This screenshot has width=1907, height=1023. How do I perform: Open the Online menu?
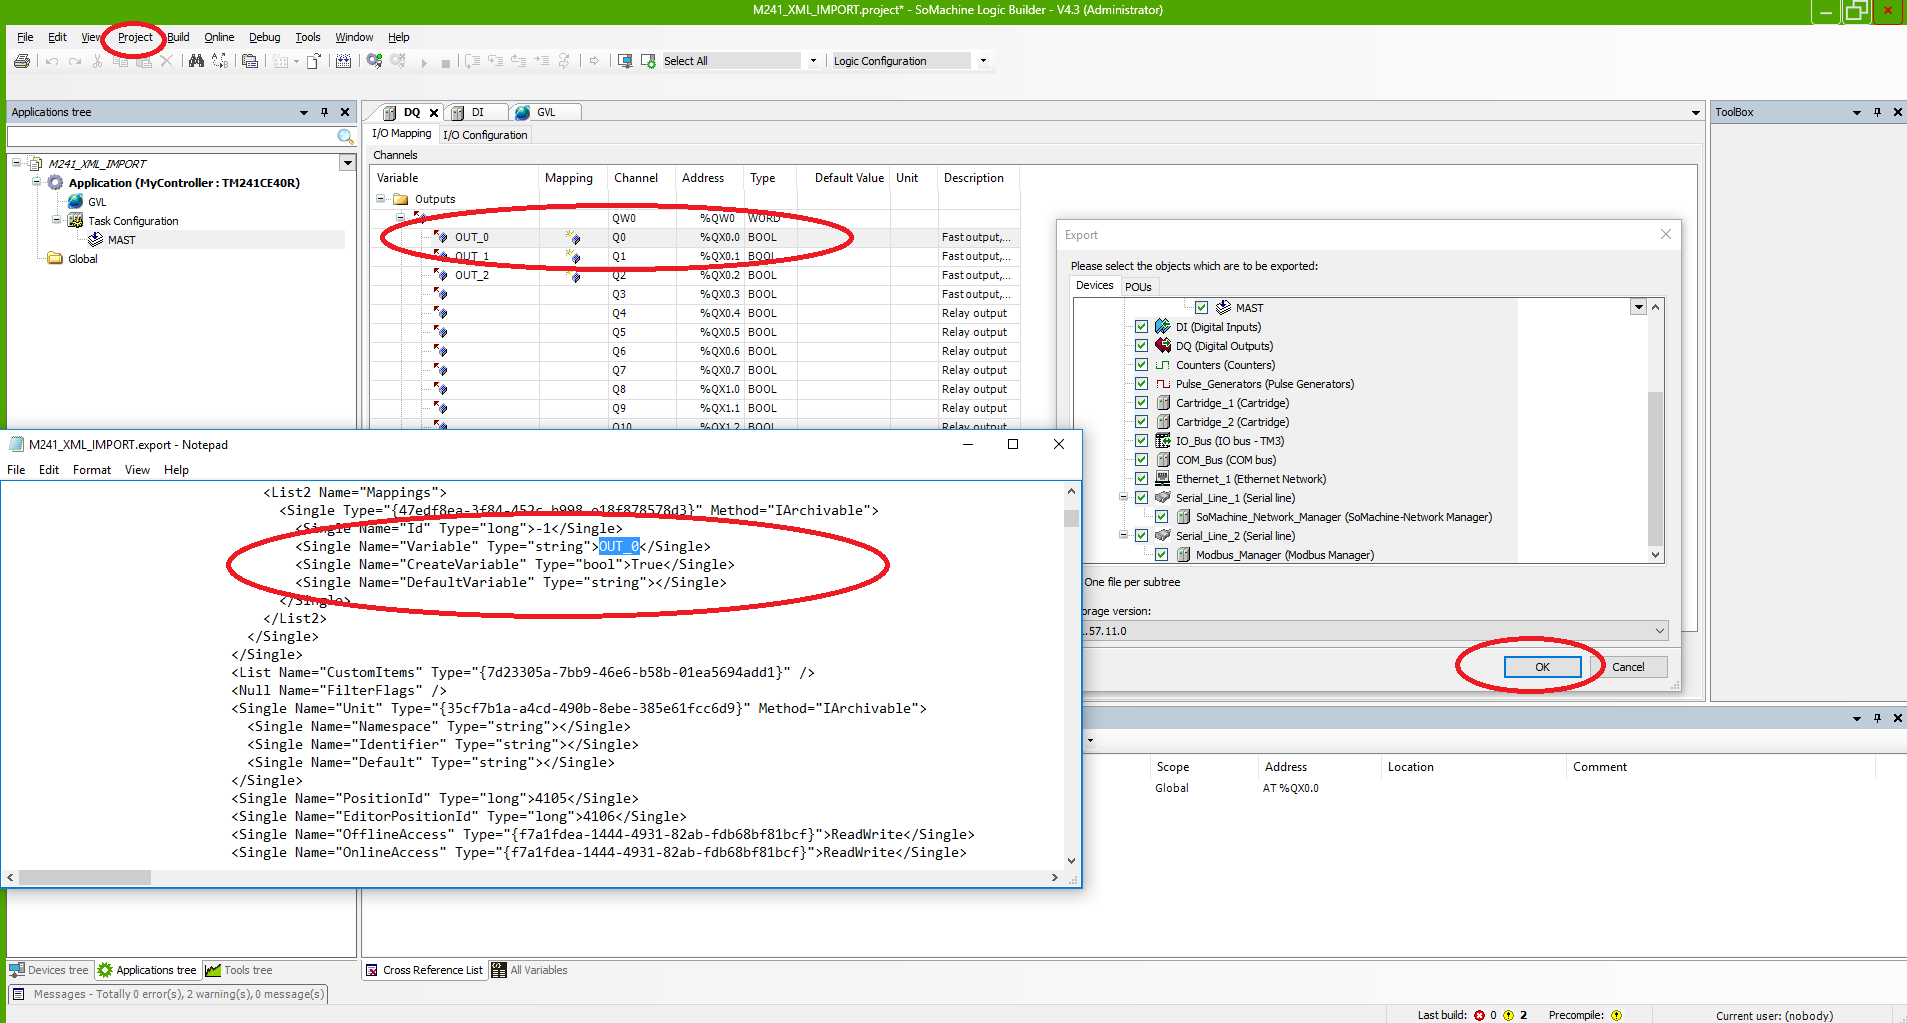(219, 37)
